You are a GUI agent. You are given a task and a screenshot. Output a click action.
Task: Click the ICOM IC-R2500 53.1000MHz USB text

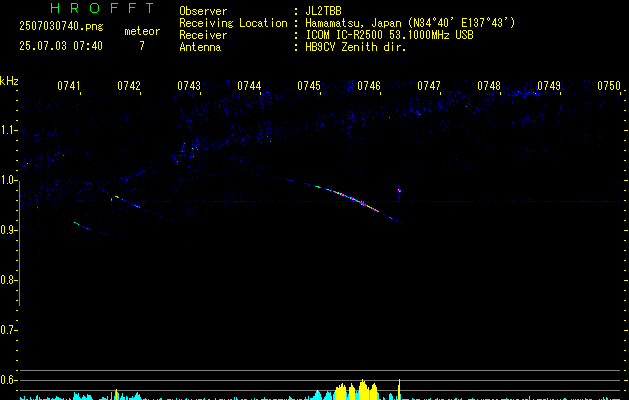(x=390, y=35)
